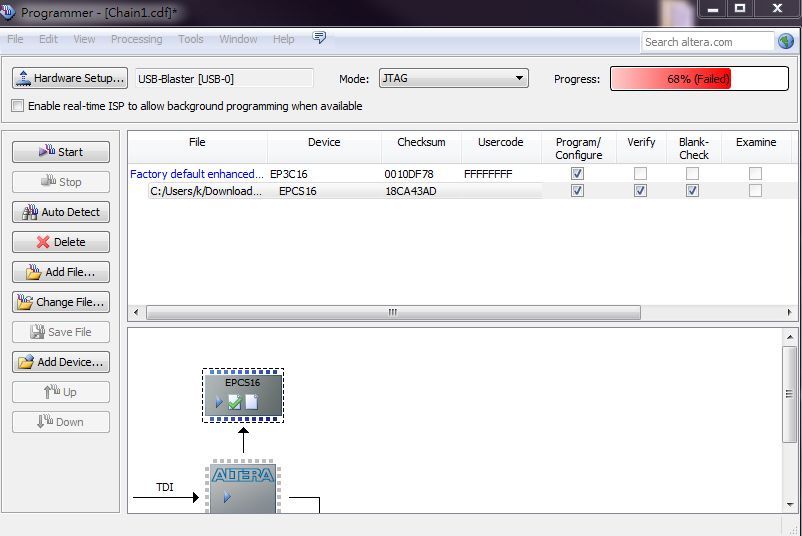
Task: Open the Edit menu
Action: (x=49, y=39)
